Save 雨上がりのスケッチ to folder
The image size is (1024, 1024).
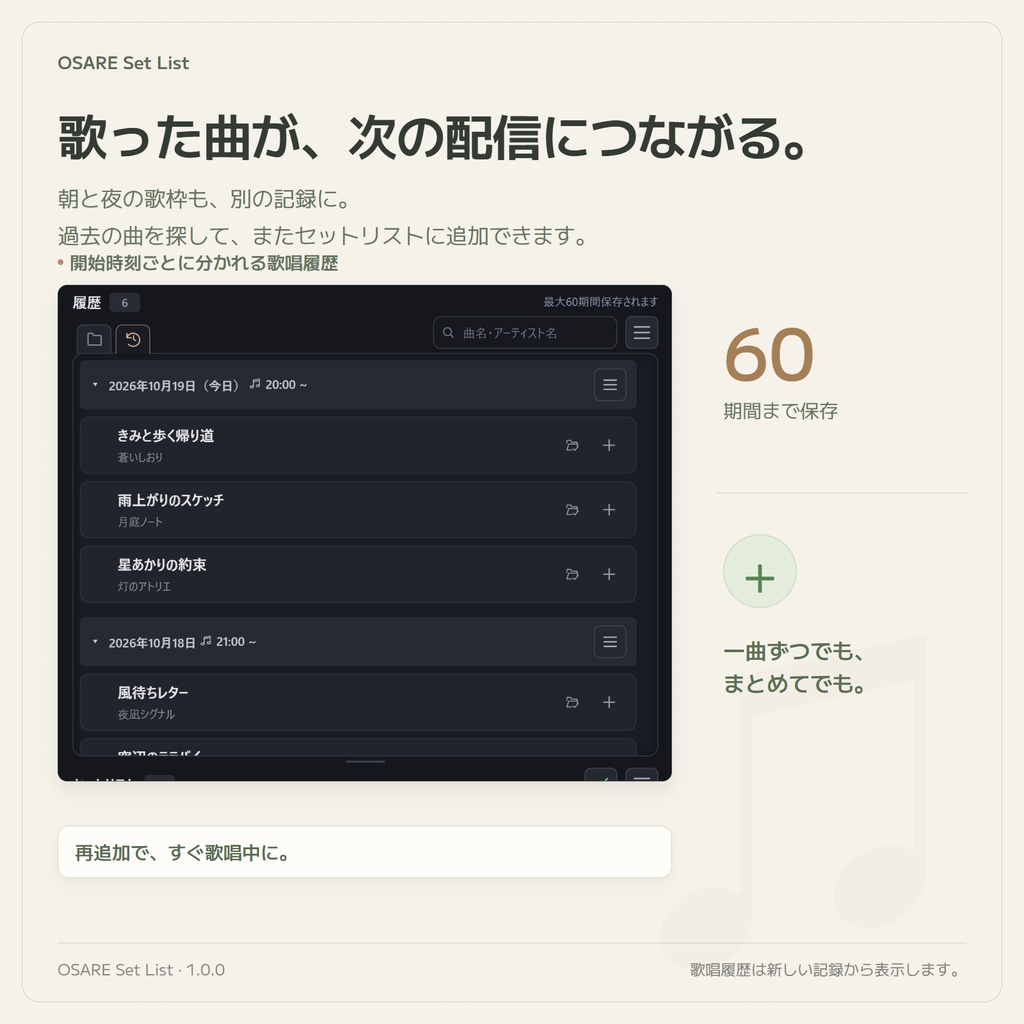click(x=572, y=509)
